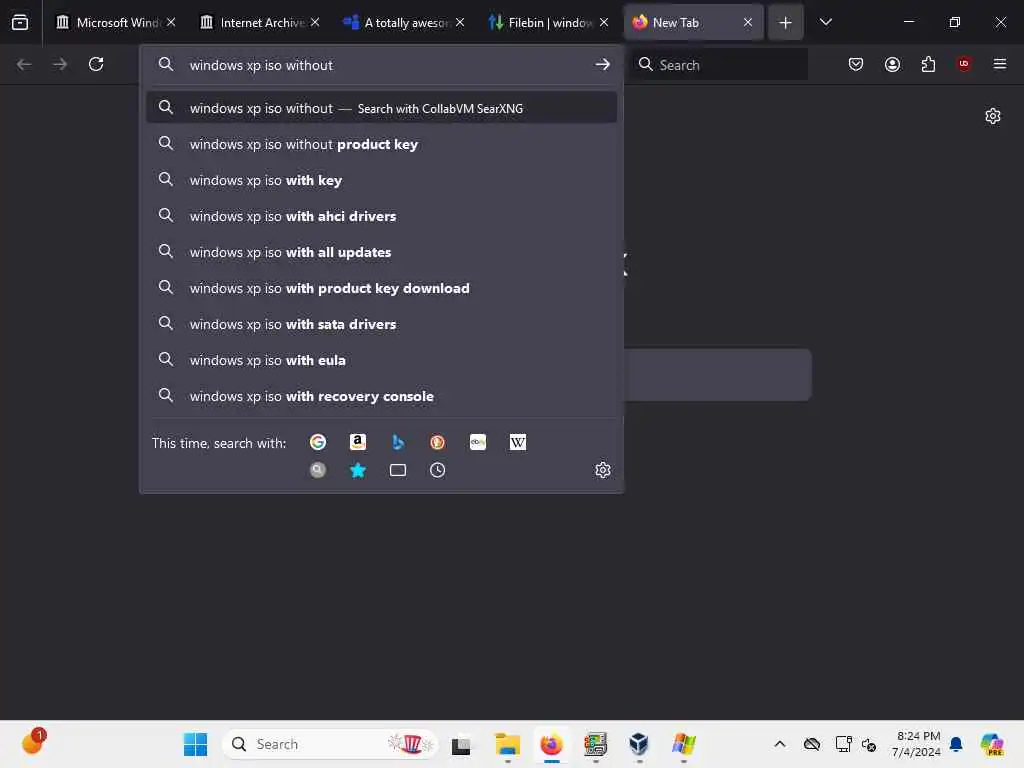Open the widgets icon with badge 1
The height and width of the screenshot is (768, 1024).
click(33, 742)
